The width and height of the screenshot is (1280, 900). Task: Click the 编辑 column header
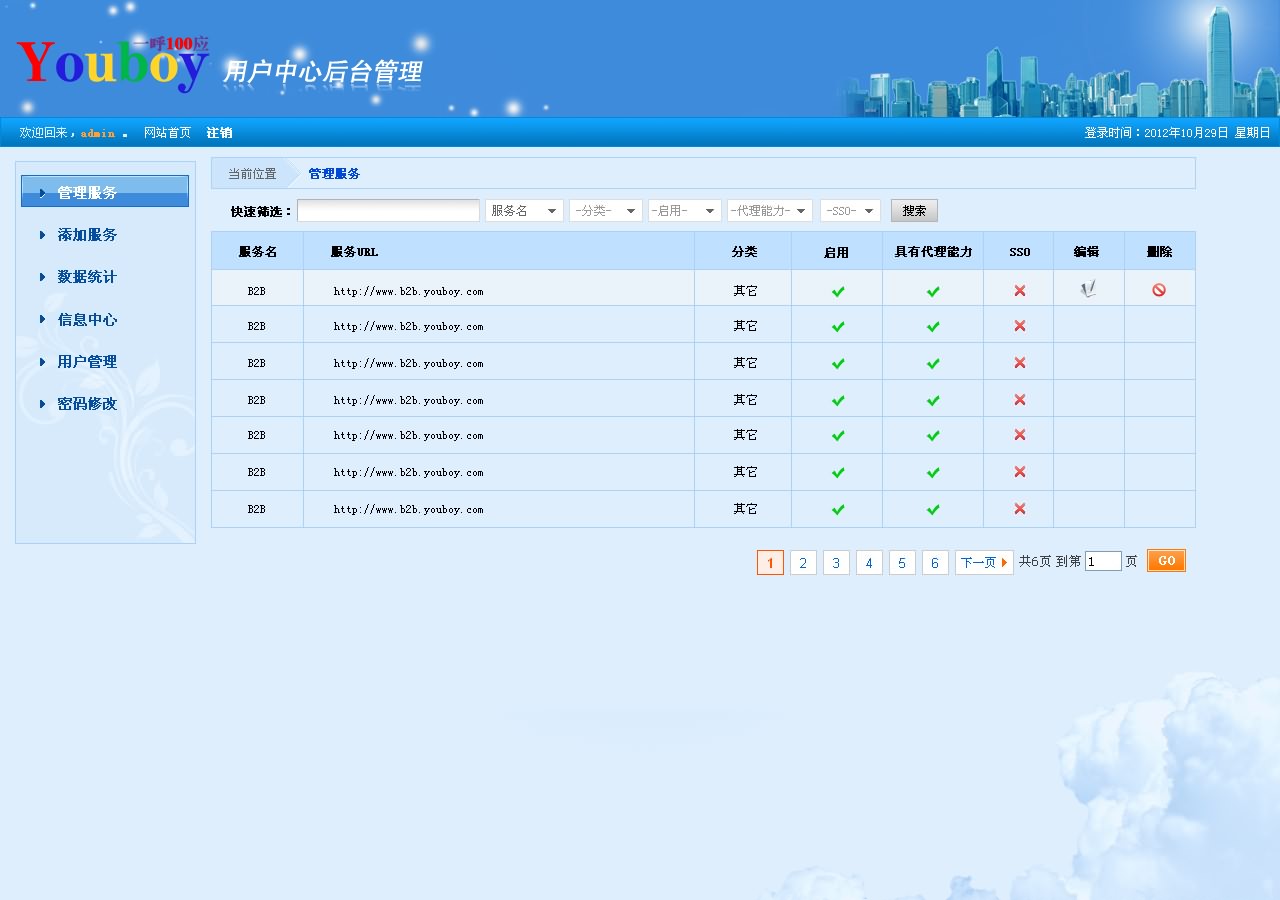[x=1087, y=252]
